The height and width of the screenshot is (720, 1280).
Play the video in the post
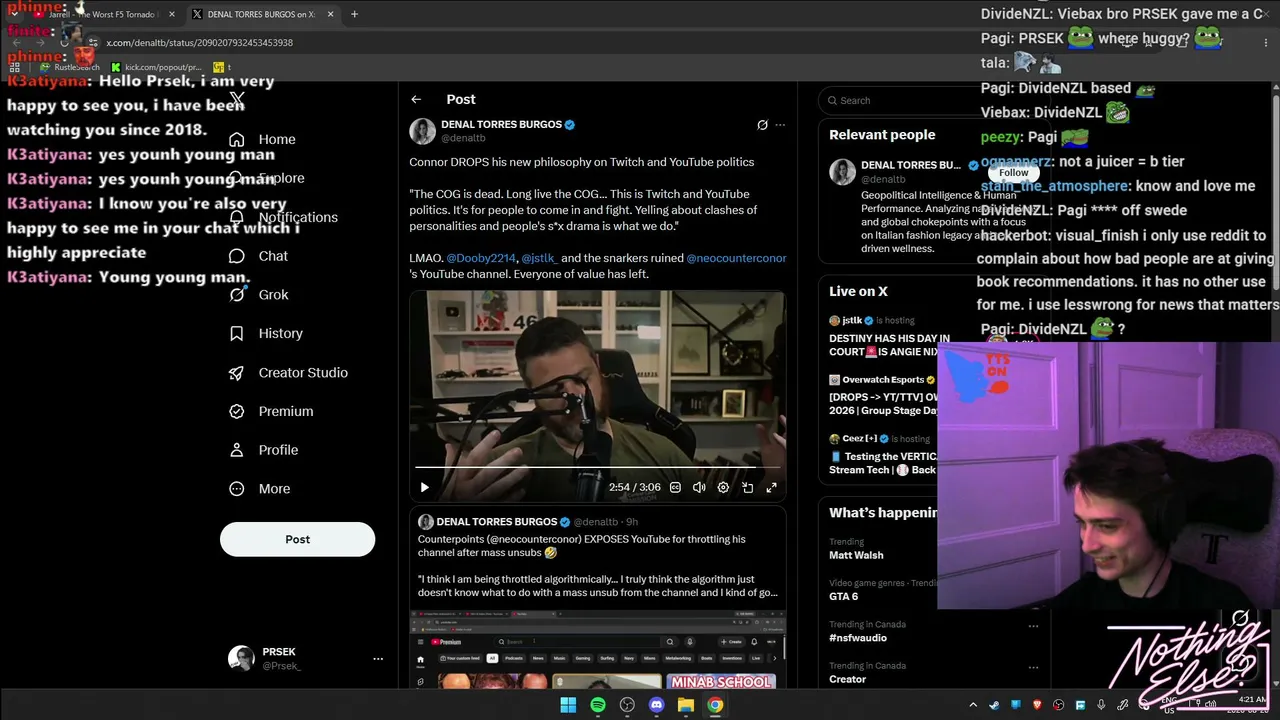[x=424, y=488]
